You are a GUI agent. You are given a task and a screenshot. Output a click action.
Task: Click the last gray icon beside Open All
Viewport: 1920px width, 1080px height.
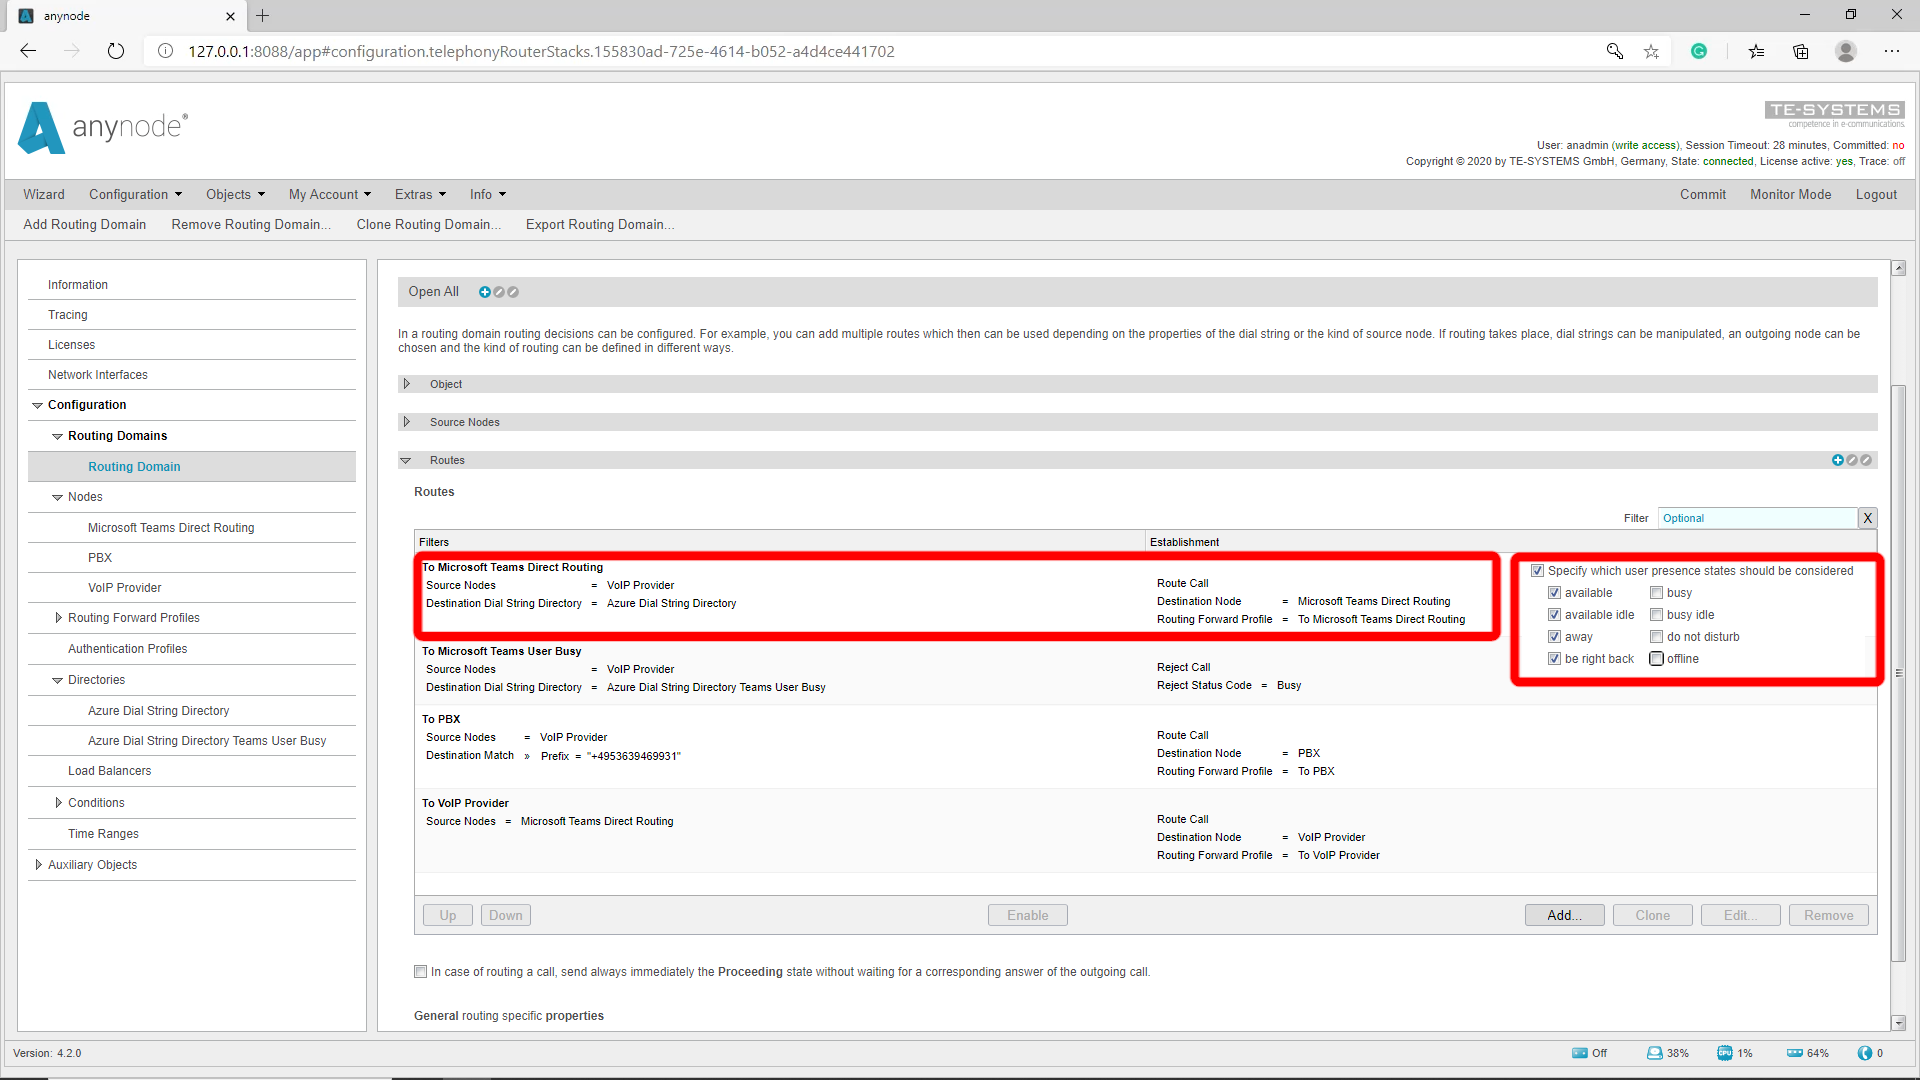click(513, 292)
